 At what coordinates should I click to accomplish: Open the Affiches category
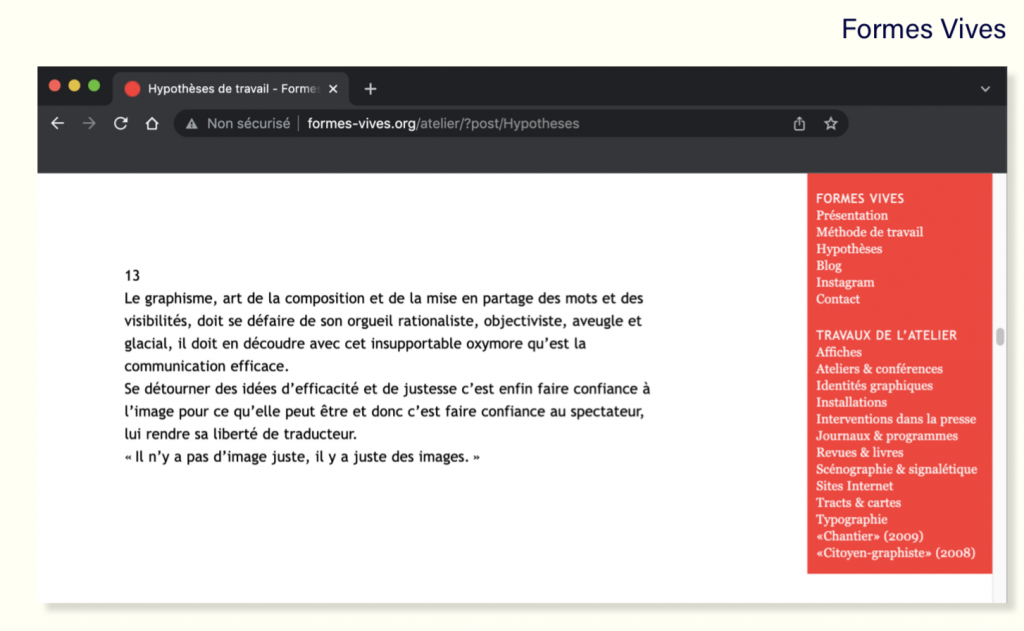(839, 352)
